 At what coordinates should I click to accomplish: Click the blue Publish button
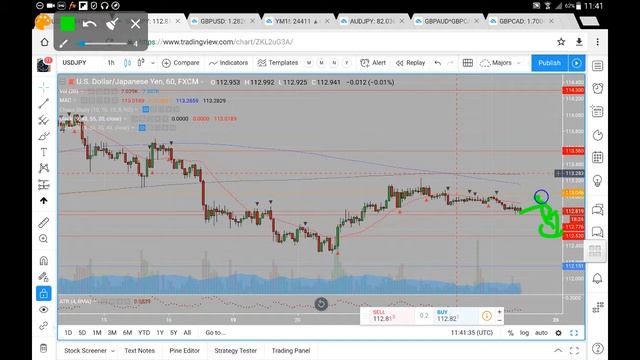[x=549, y=63]
